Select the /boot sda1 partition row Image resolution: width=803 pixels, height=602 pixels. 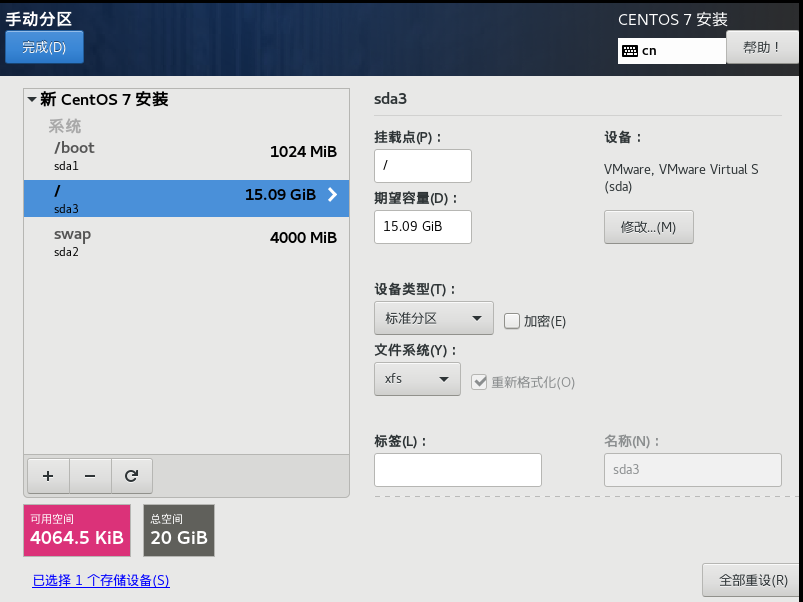tap(186, 156)
